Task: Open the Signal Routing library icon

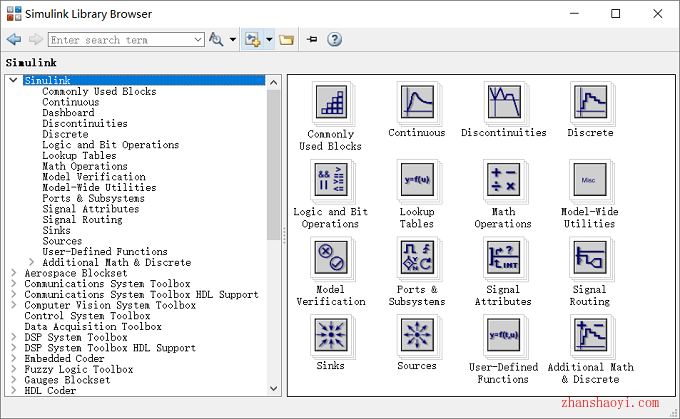Action: (591, 258)
